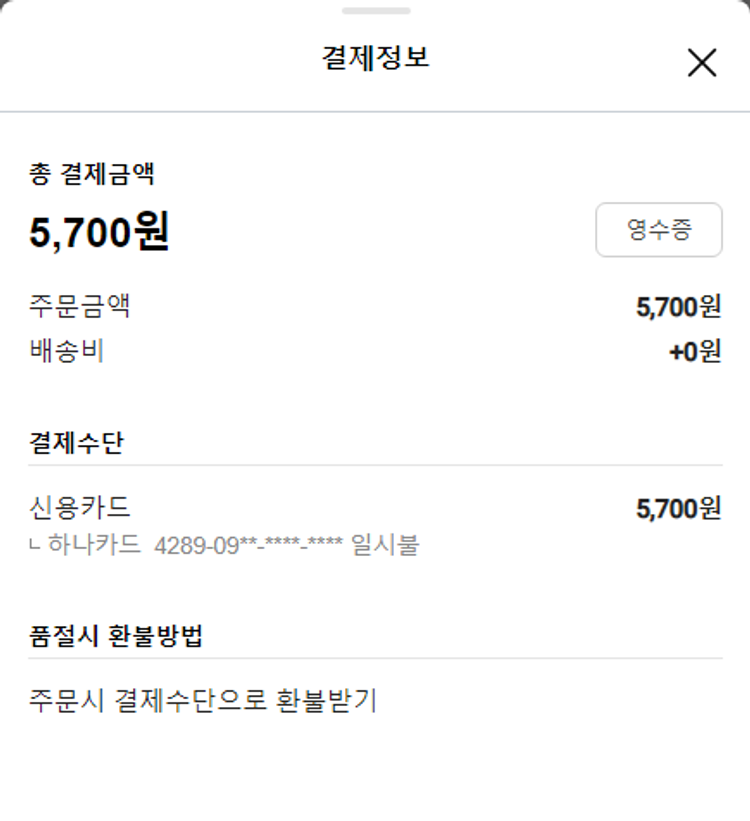Select the large bold 5,700원 total amount
The image size is (750, 821).
tap(99, 233)
